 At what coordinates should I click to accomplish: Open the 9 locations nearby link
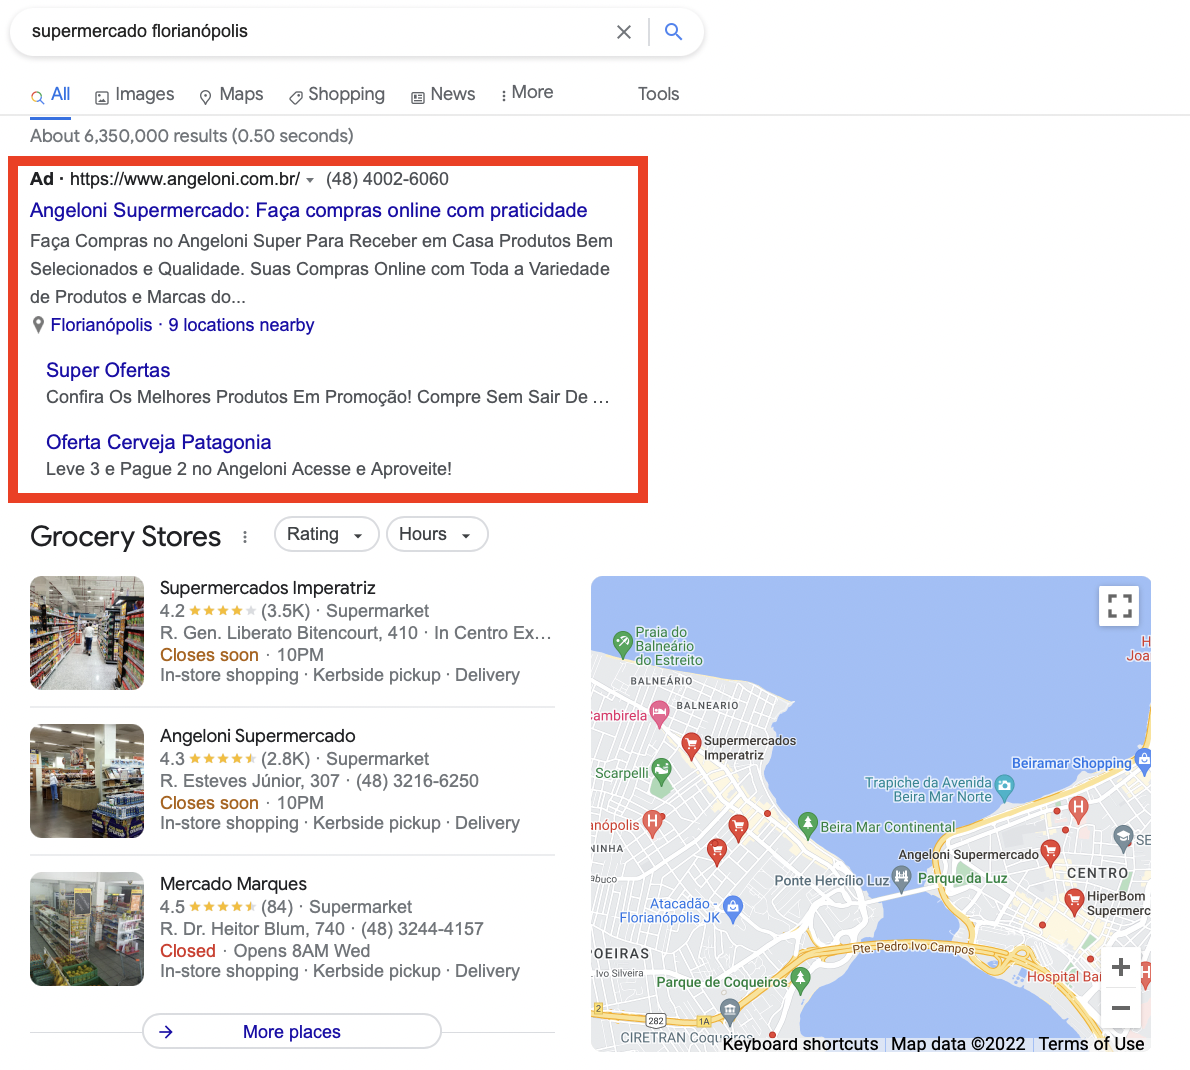[x=241, y=325]
